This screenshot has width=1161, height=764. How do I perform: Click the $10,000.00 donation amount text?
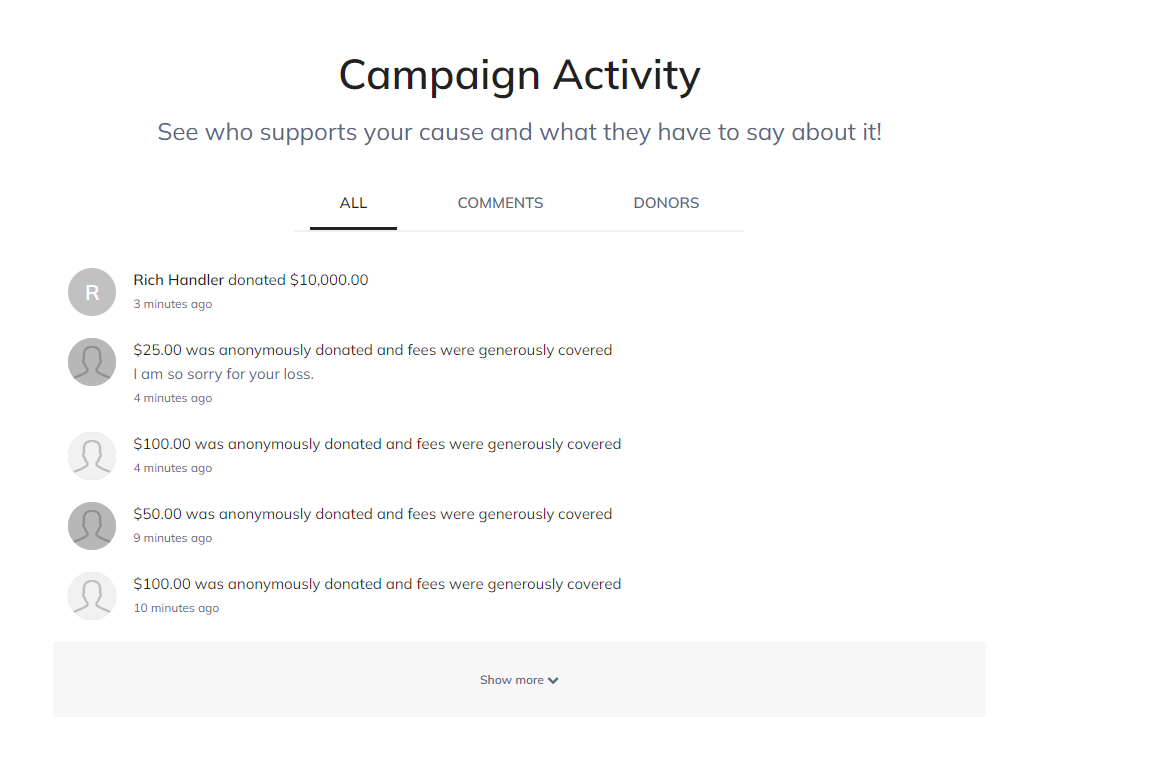(x=329, y=280)
